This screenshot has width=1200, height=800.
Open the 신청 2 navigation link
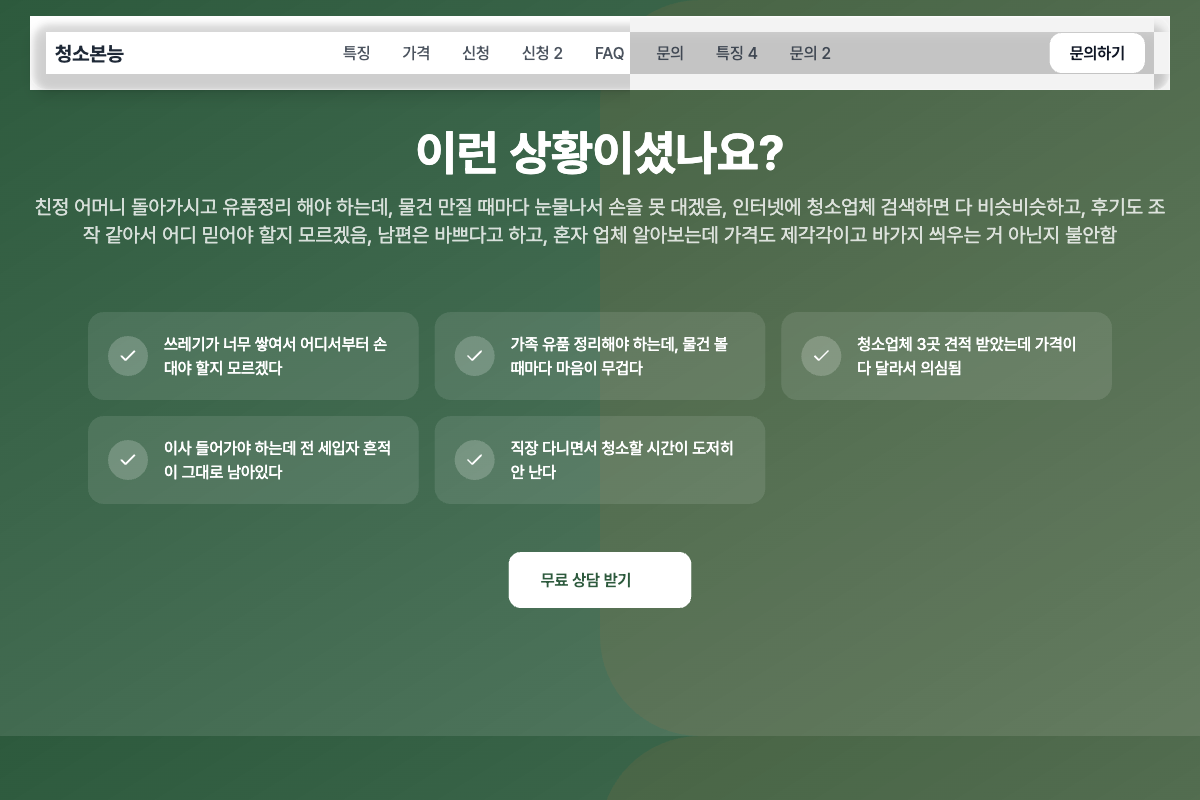[x=542, y=53]
